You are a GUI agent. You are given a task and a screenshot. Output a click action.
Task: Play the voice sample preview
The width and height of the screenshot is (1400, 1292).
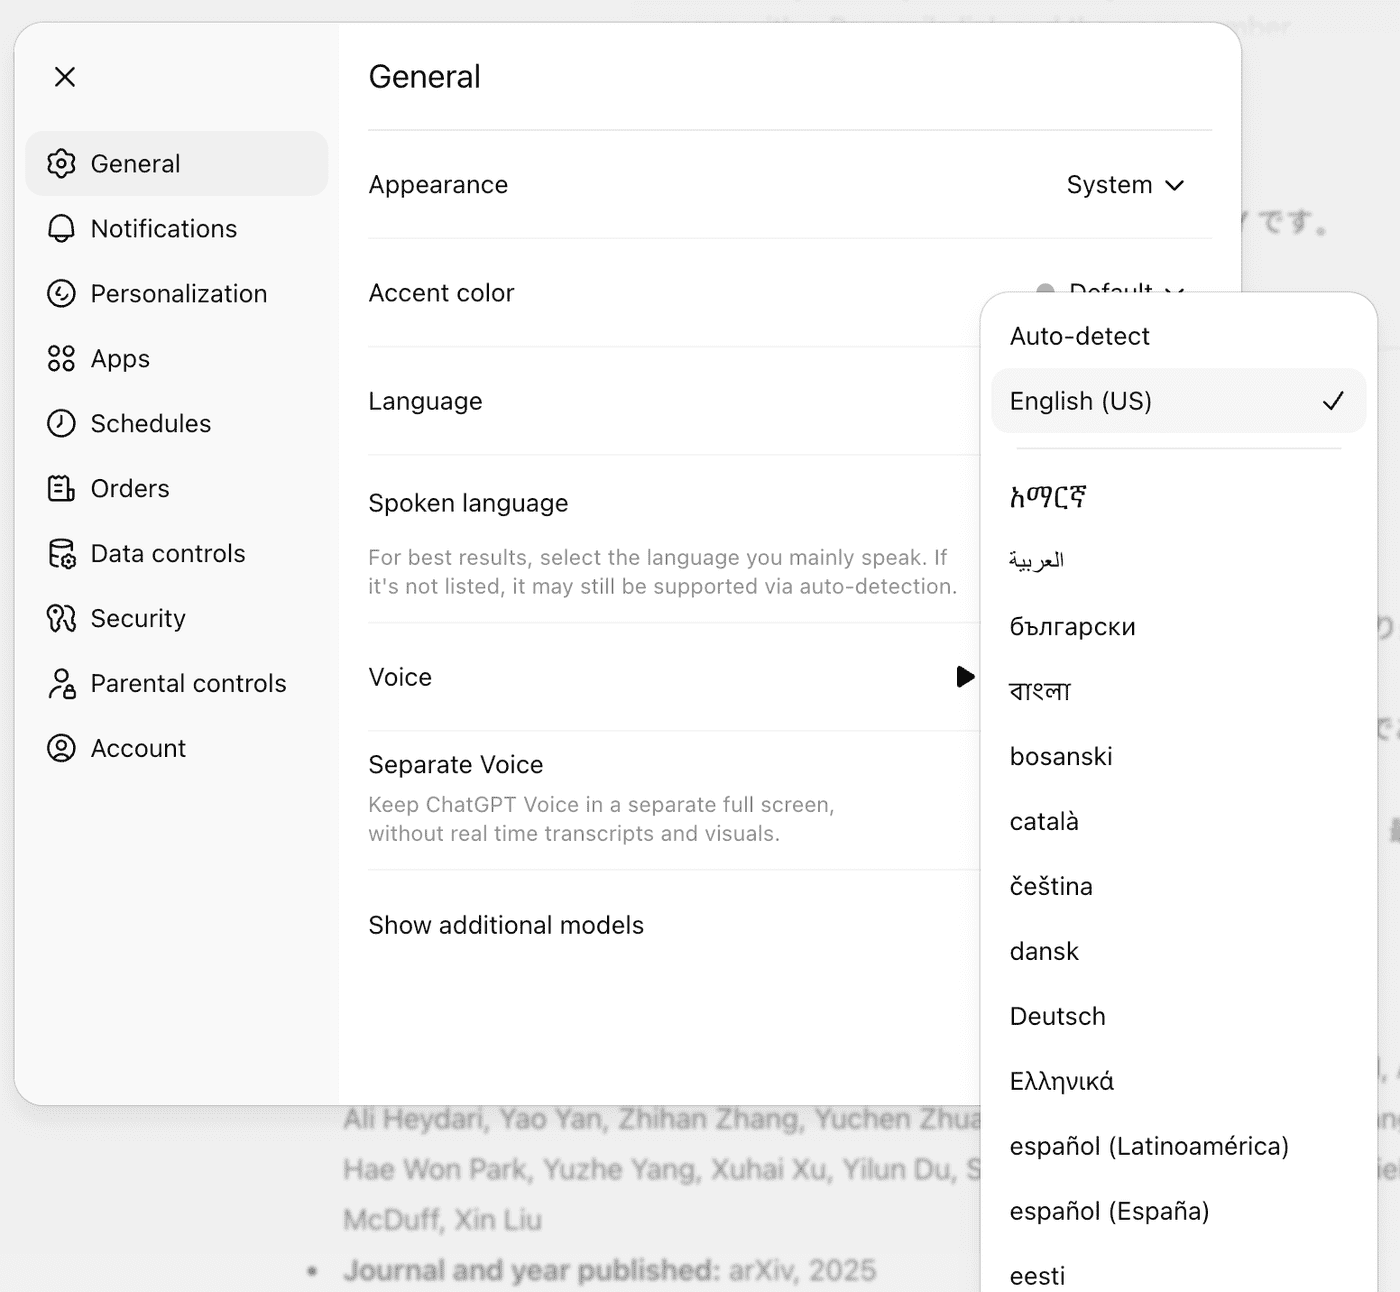pyautogui.click(x=964, y=677)
